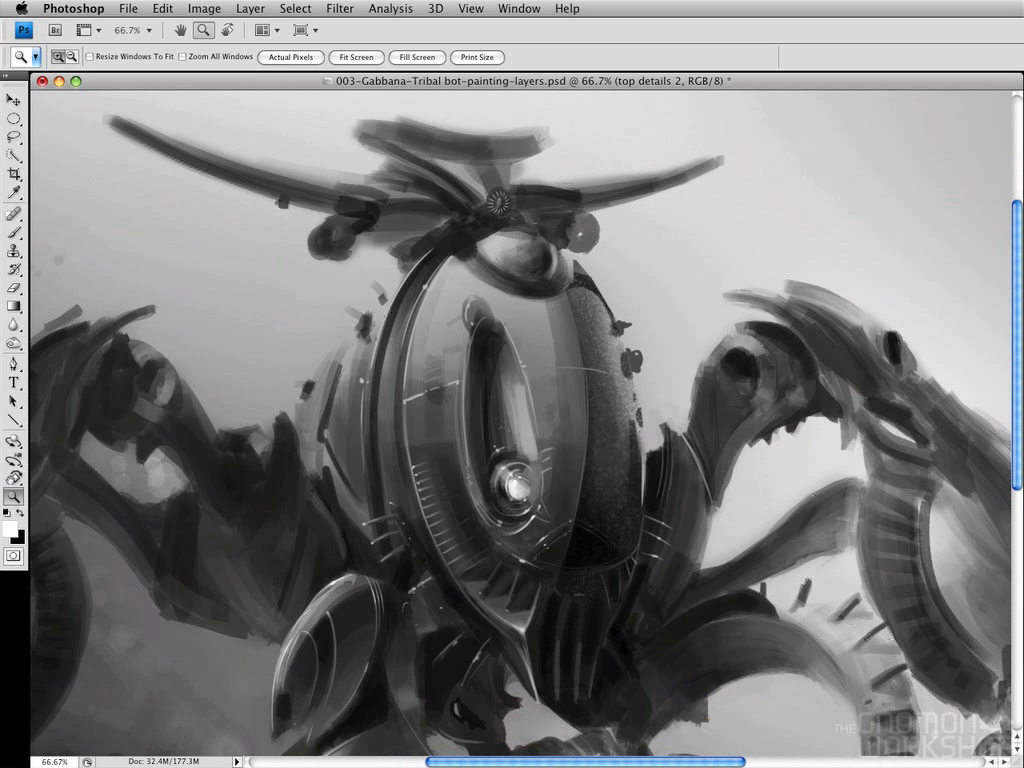Open the 3D menu
This screenshot has height=768, width=1024.
click(x=435, y=8)
